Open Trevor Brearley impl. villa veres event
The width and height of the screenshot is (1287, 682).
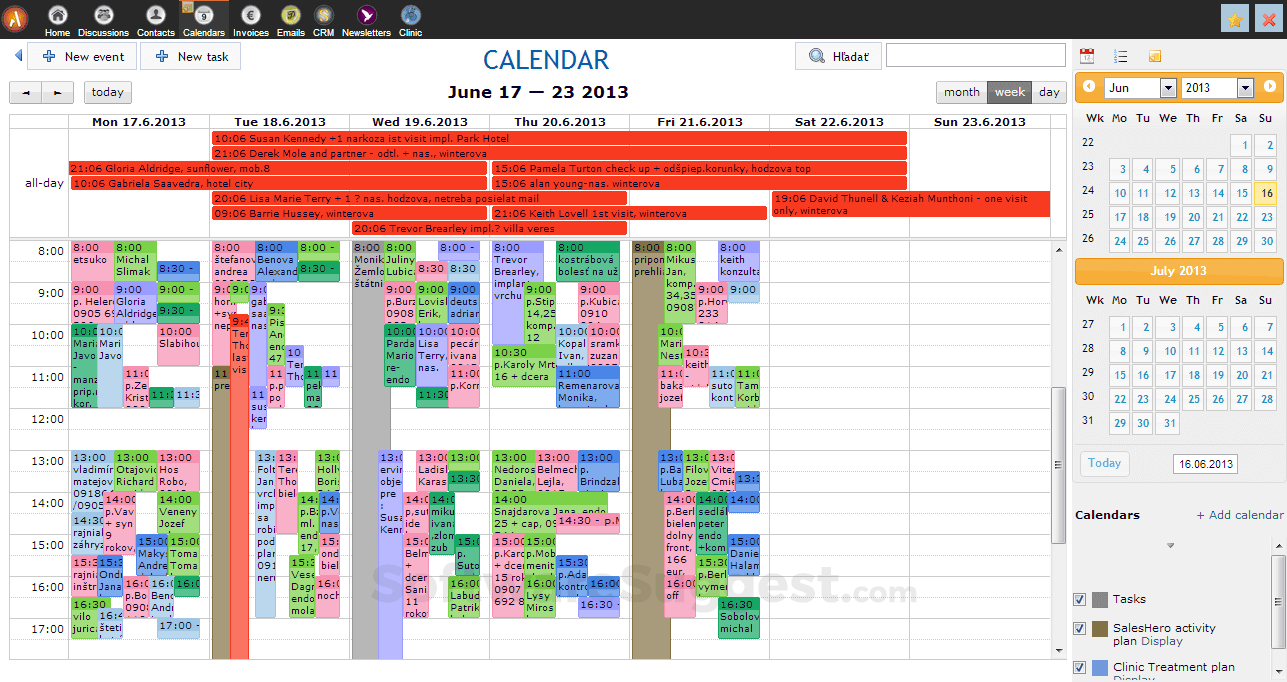tap(489, 228)
